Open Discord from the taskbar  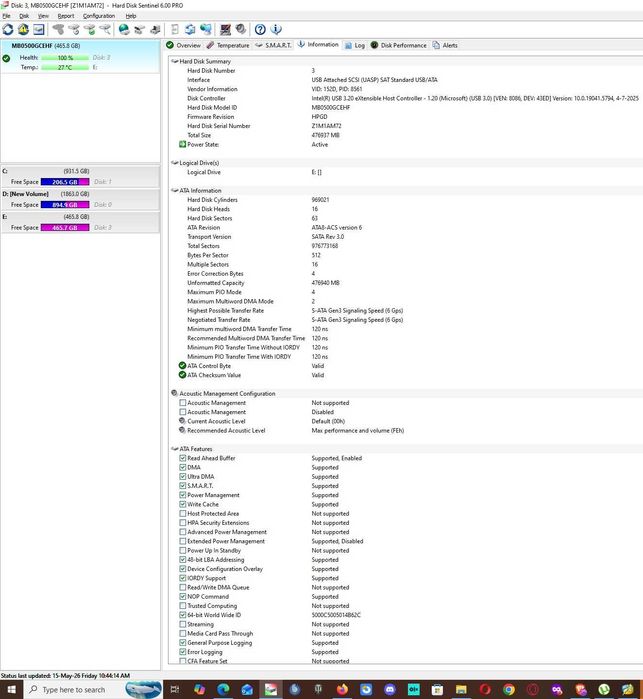click(390, 689)
